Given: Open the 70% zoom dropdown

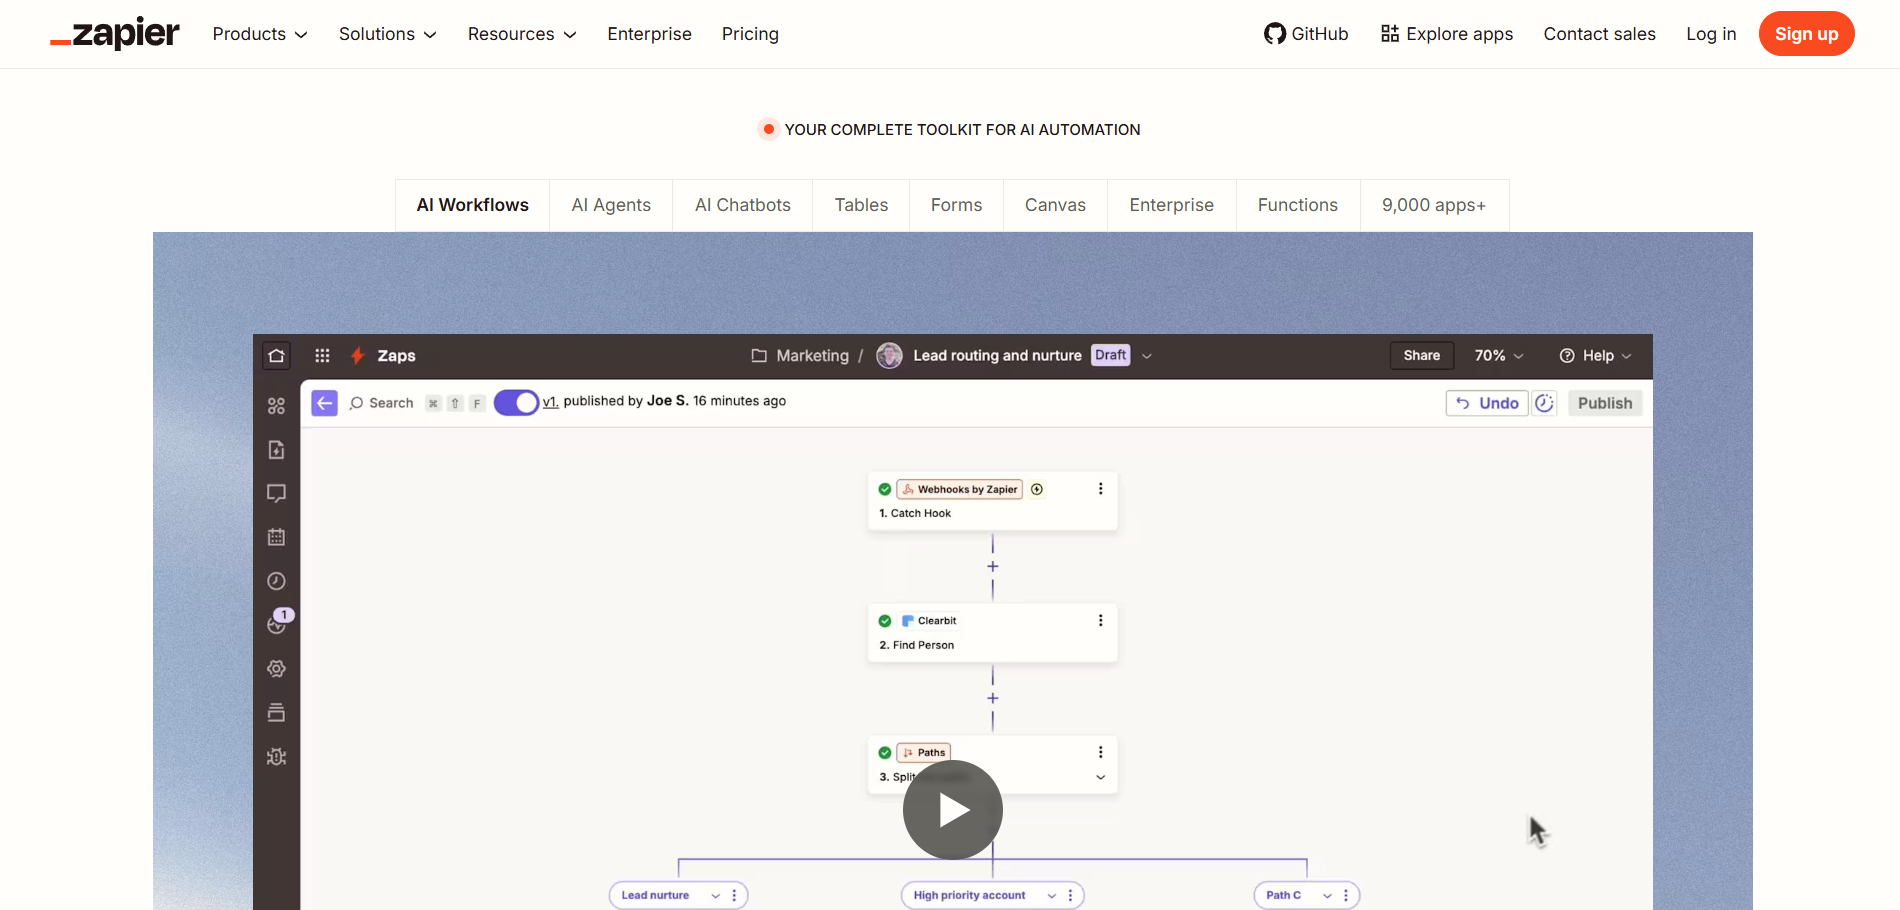Looking at the screenshot, I should coord(1499,356).
